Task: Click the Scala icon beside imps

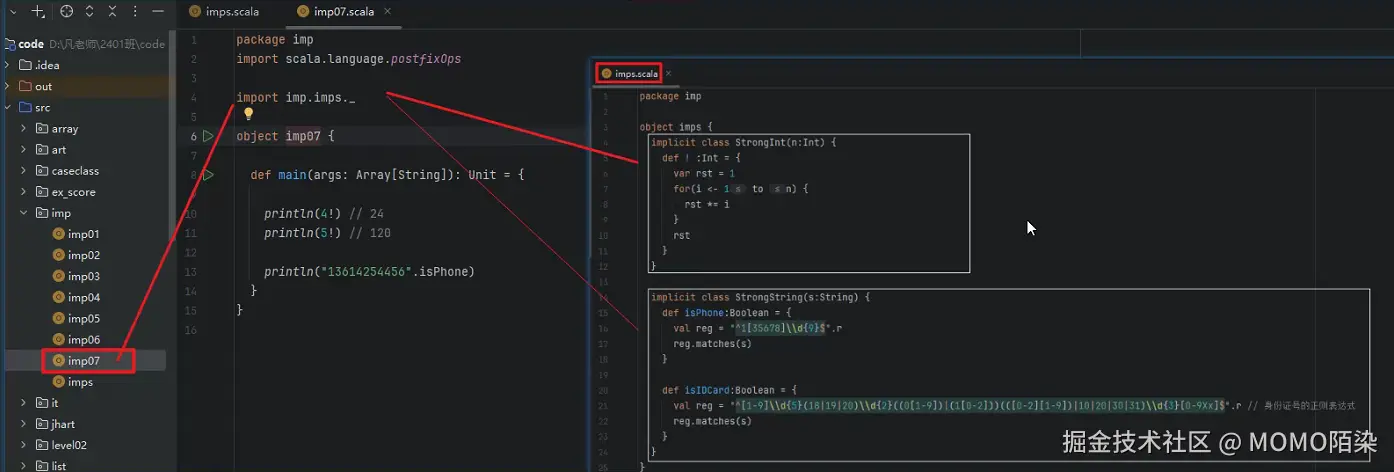Action: (58, 382)
